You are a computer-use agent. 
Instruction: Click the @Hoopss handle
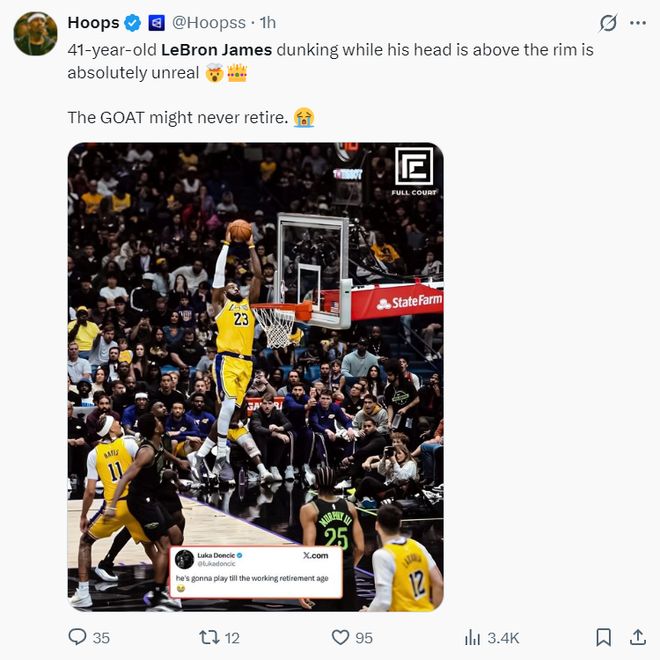click(209, 23)
